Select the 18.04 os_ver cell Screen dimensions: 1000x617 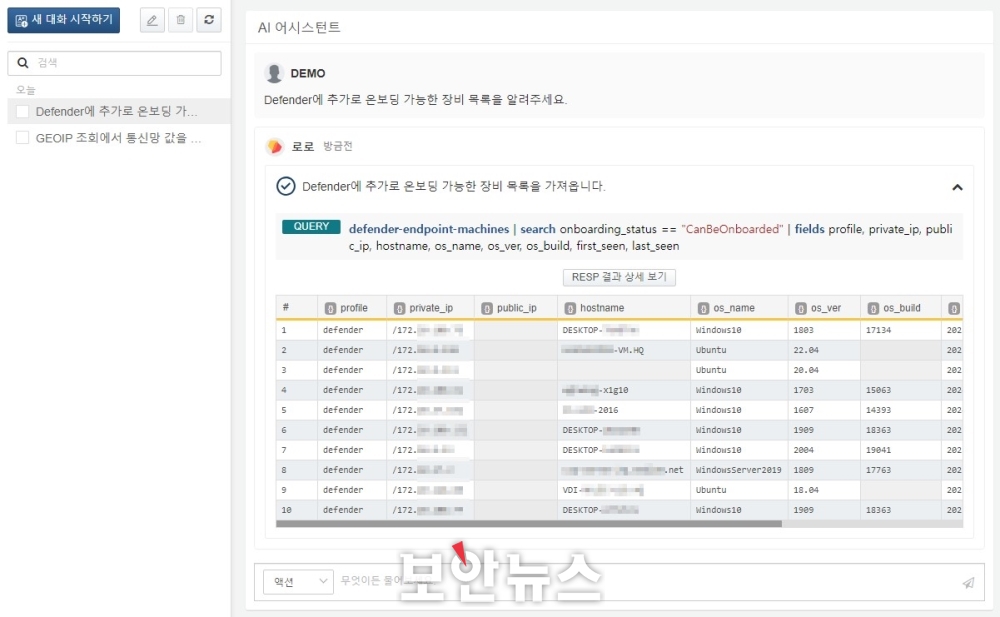[x=824, y=490]
